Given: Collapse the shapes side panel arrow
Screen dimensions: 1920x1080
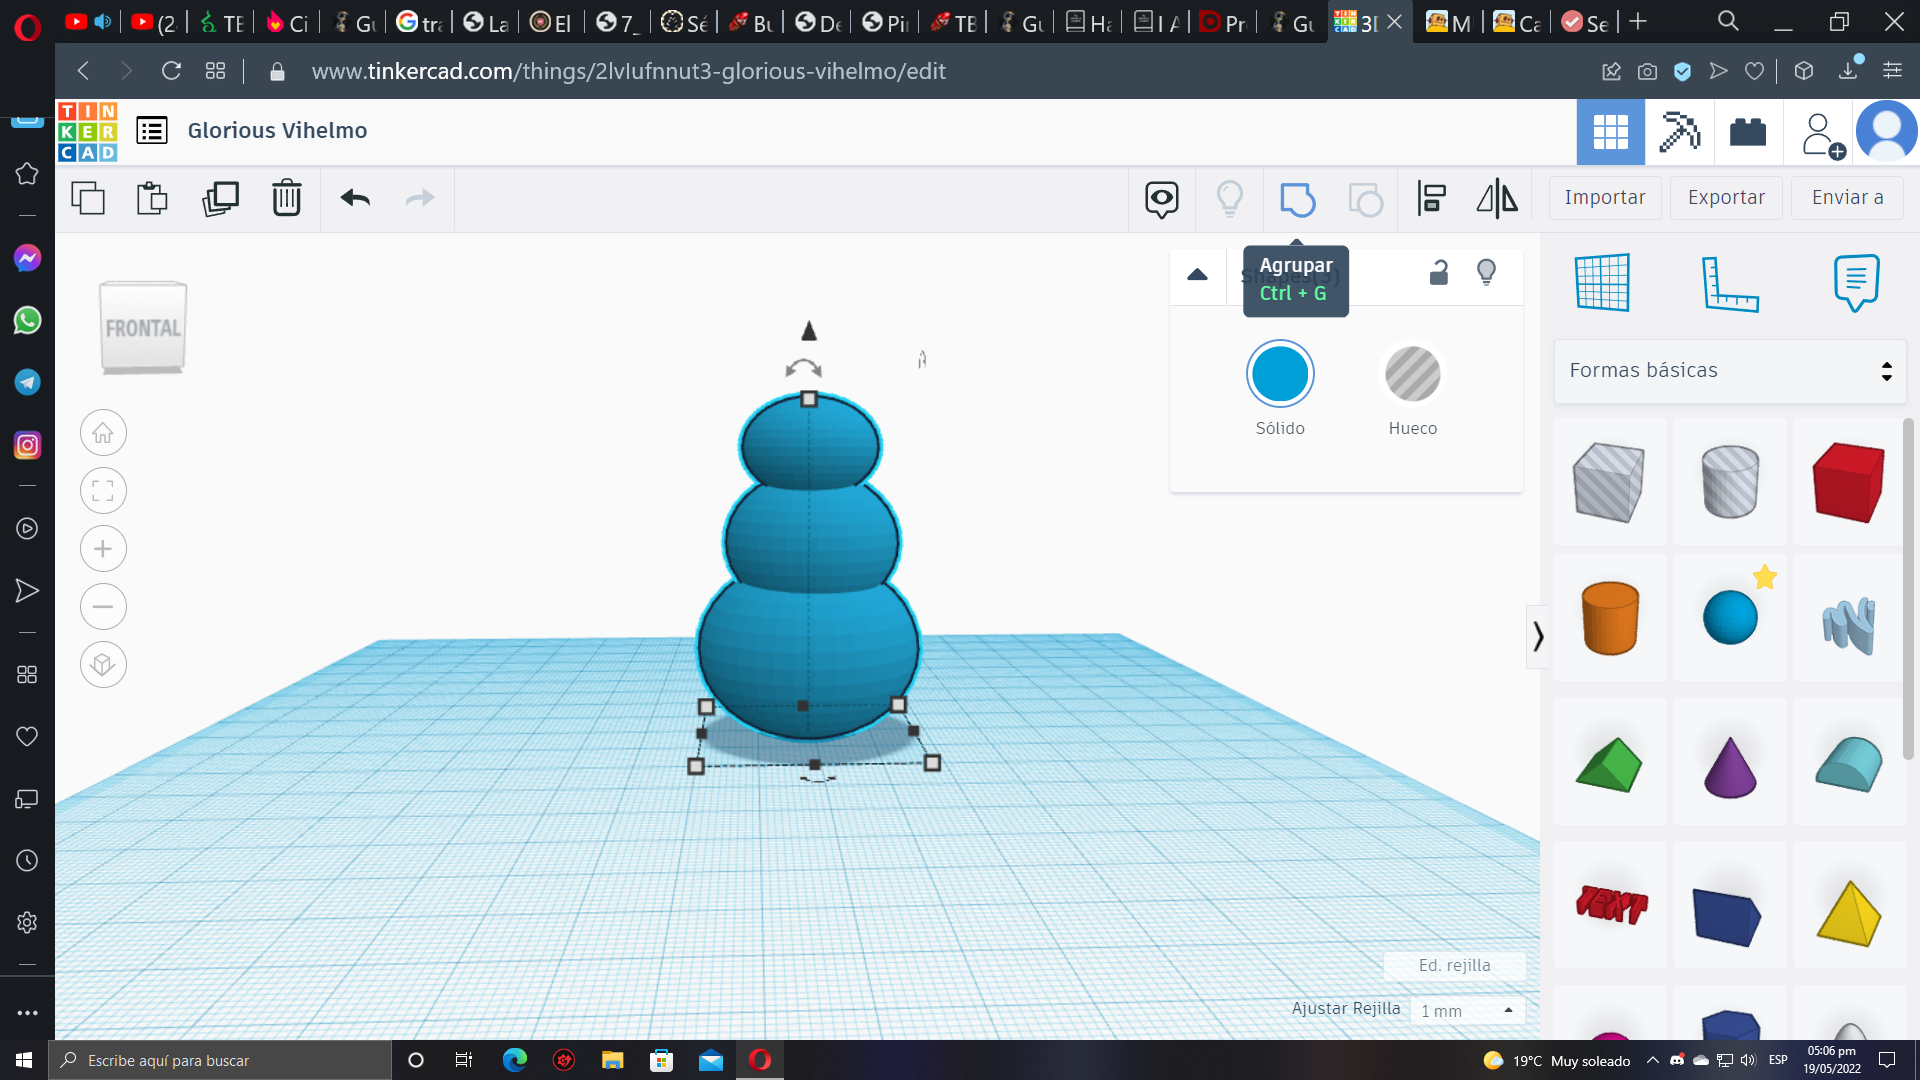Looking at the screenshot, I should [1537, 636].
